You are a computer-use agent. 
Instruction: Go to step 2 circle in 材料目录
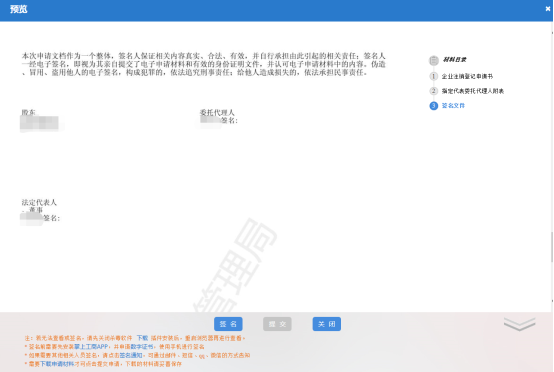coord(434,91)
